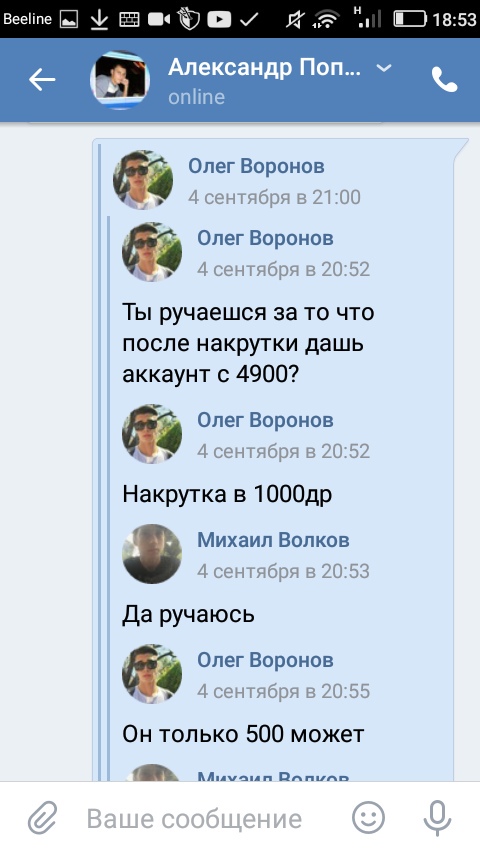The height and width of the screenshot is (854, 480).
Task: Select the message 'Накрутка в 1000др'
Action: (227, 494)
